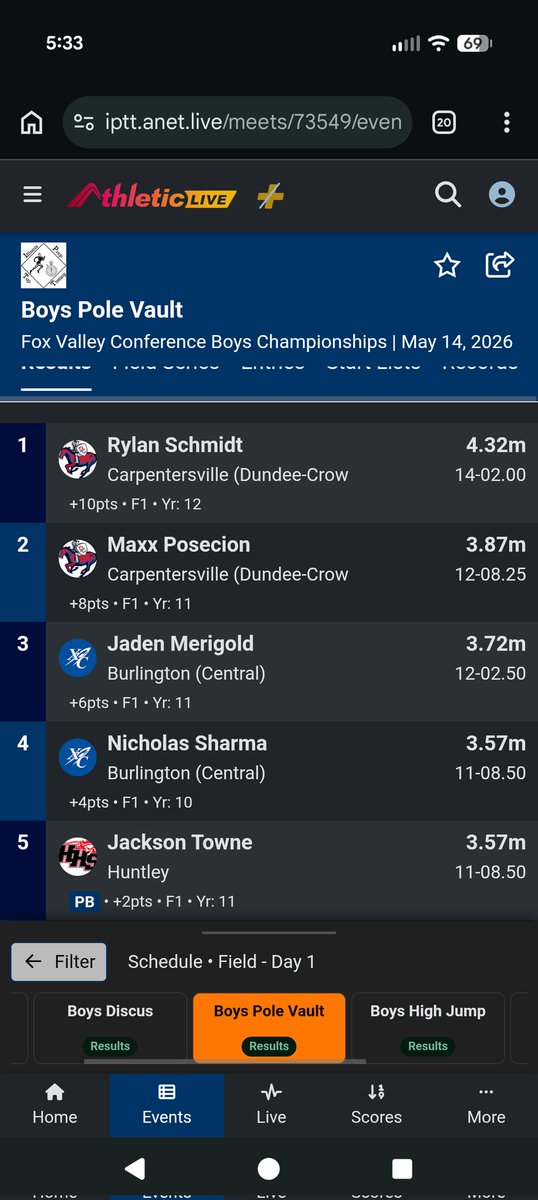Image resolution: width=538 pixels, height=1200 pixels.
Task: Select the Boys High Jump event tab
Action: coord(428,1027)
